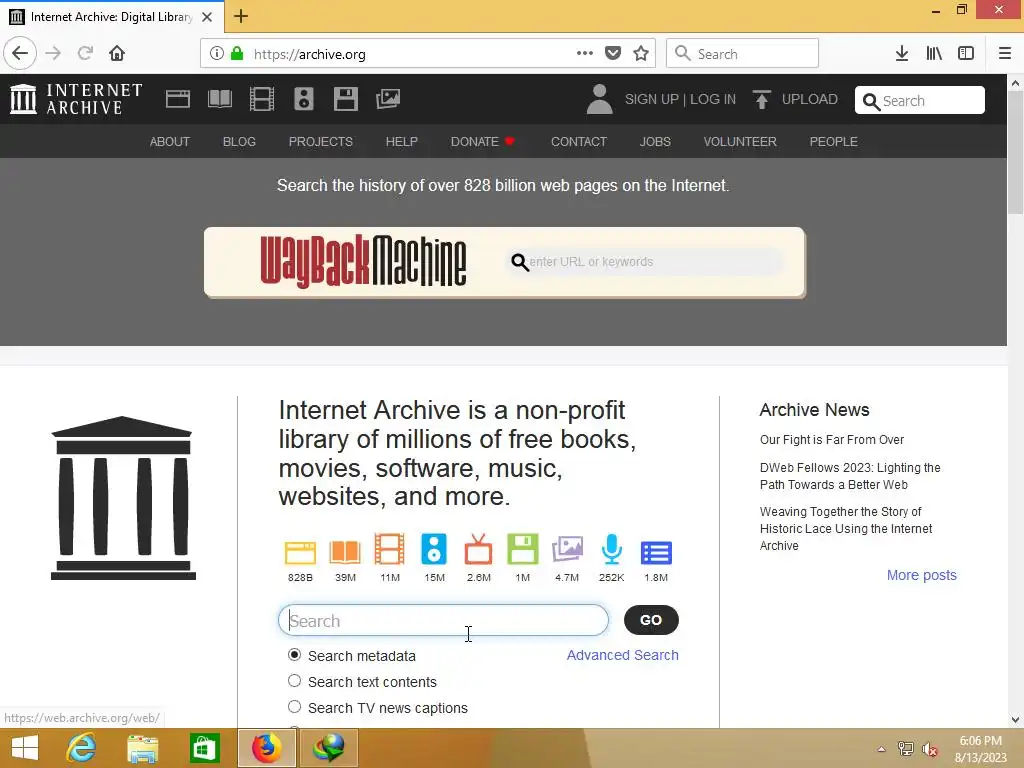Open page actions three-dots menu
Viewport: 1024px width, 768px height.
(584, 53)
